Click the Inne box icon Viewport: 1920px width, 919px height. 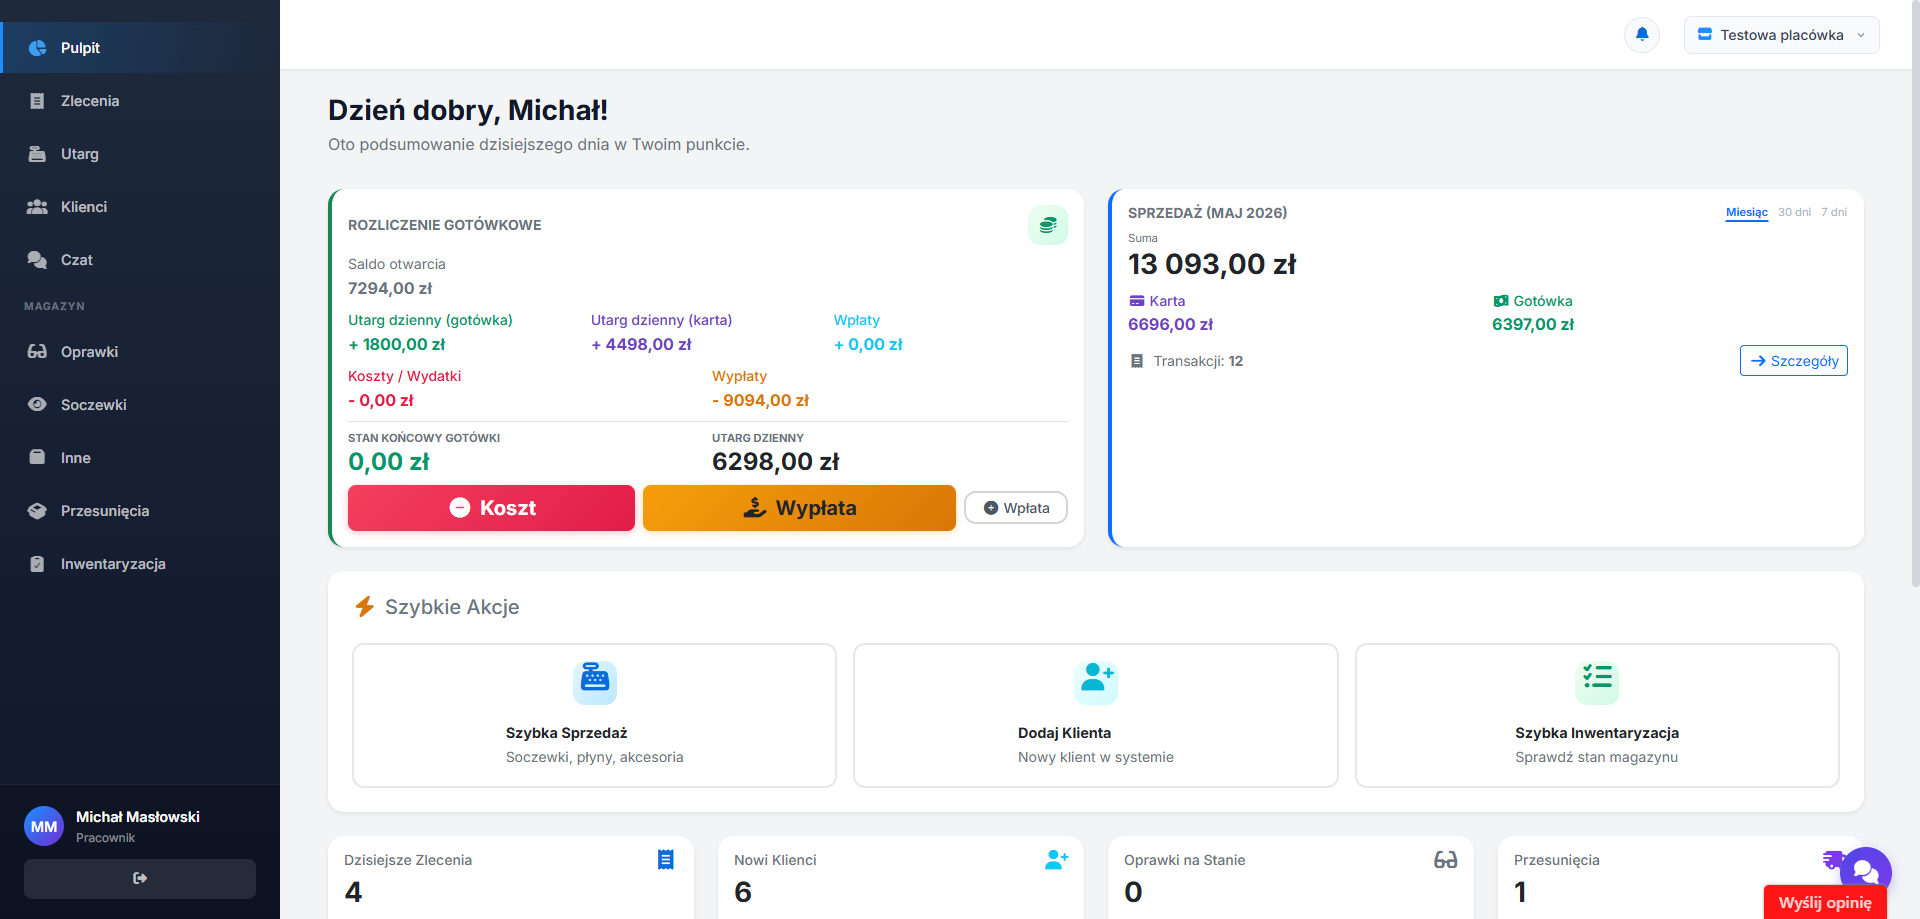[x=37, y=458]
